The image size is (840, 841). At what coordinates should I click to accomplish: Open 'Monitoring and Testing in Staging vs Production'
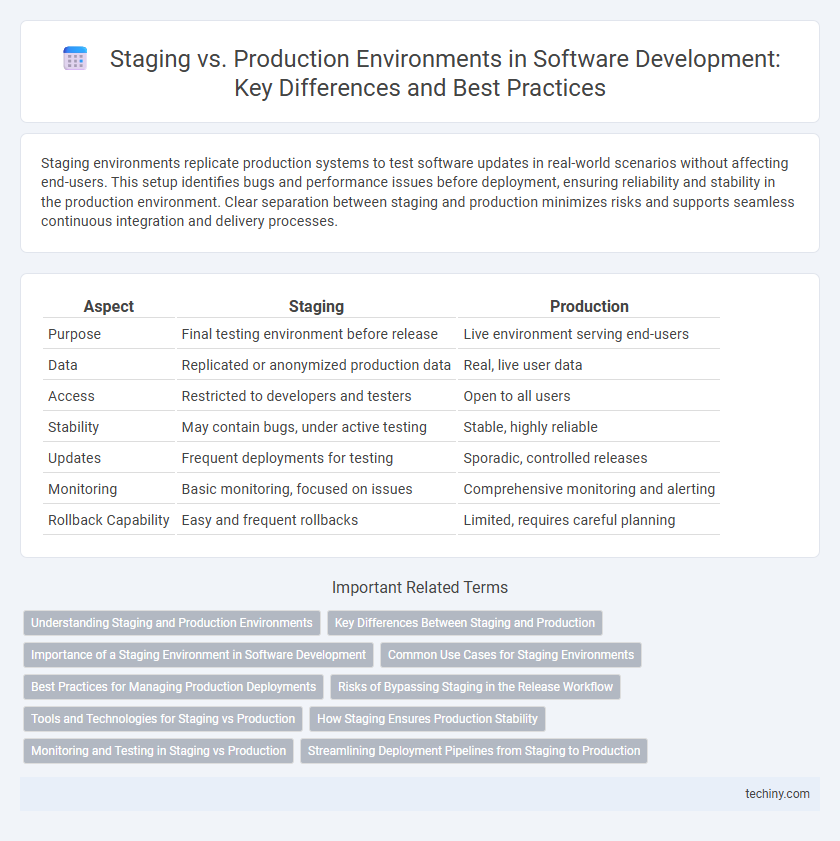click(x=158, y=750)
